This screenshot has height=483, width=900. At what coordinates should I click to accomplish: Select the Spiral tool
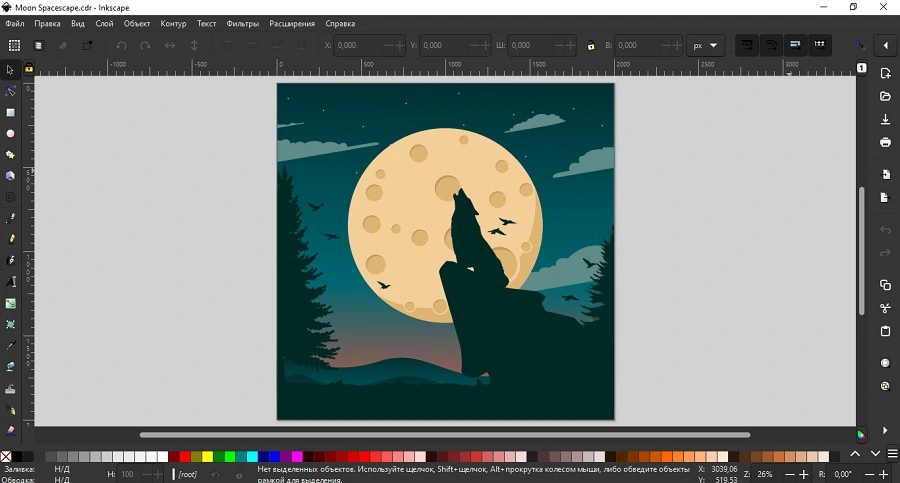10,197
